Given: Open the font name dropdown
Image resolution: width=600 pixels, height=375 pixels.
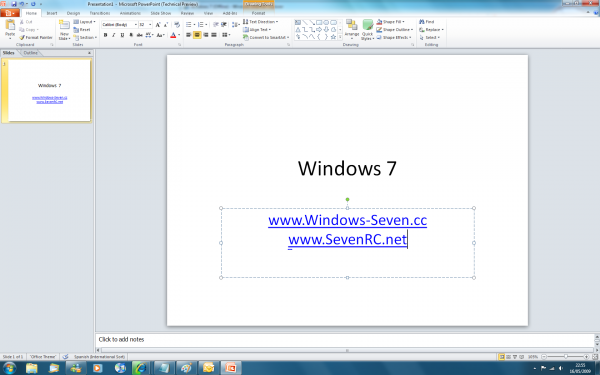Looking at the screenshot, I should 135,24.
